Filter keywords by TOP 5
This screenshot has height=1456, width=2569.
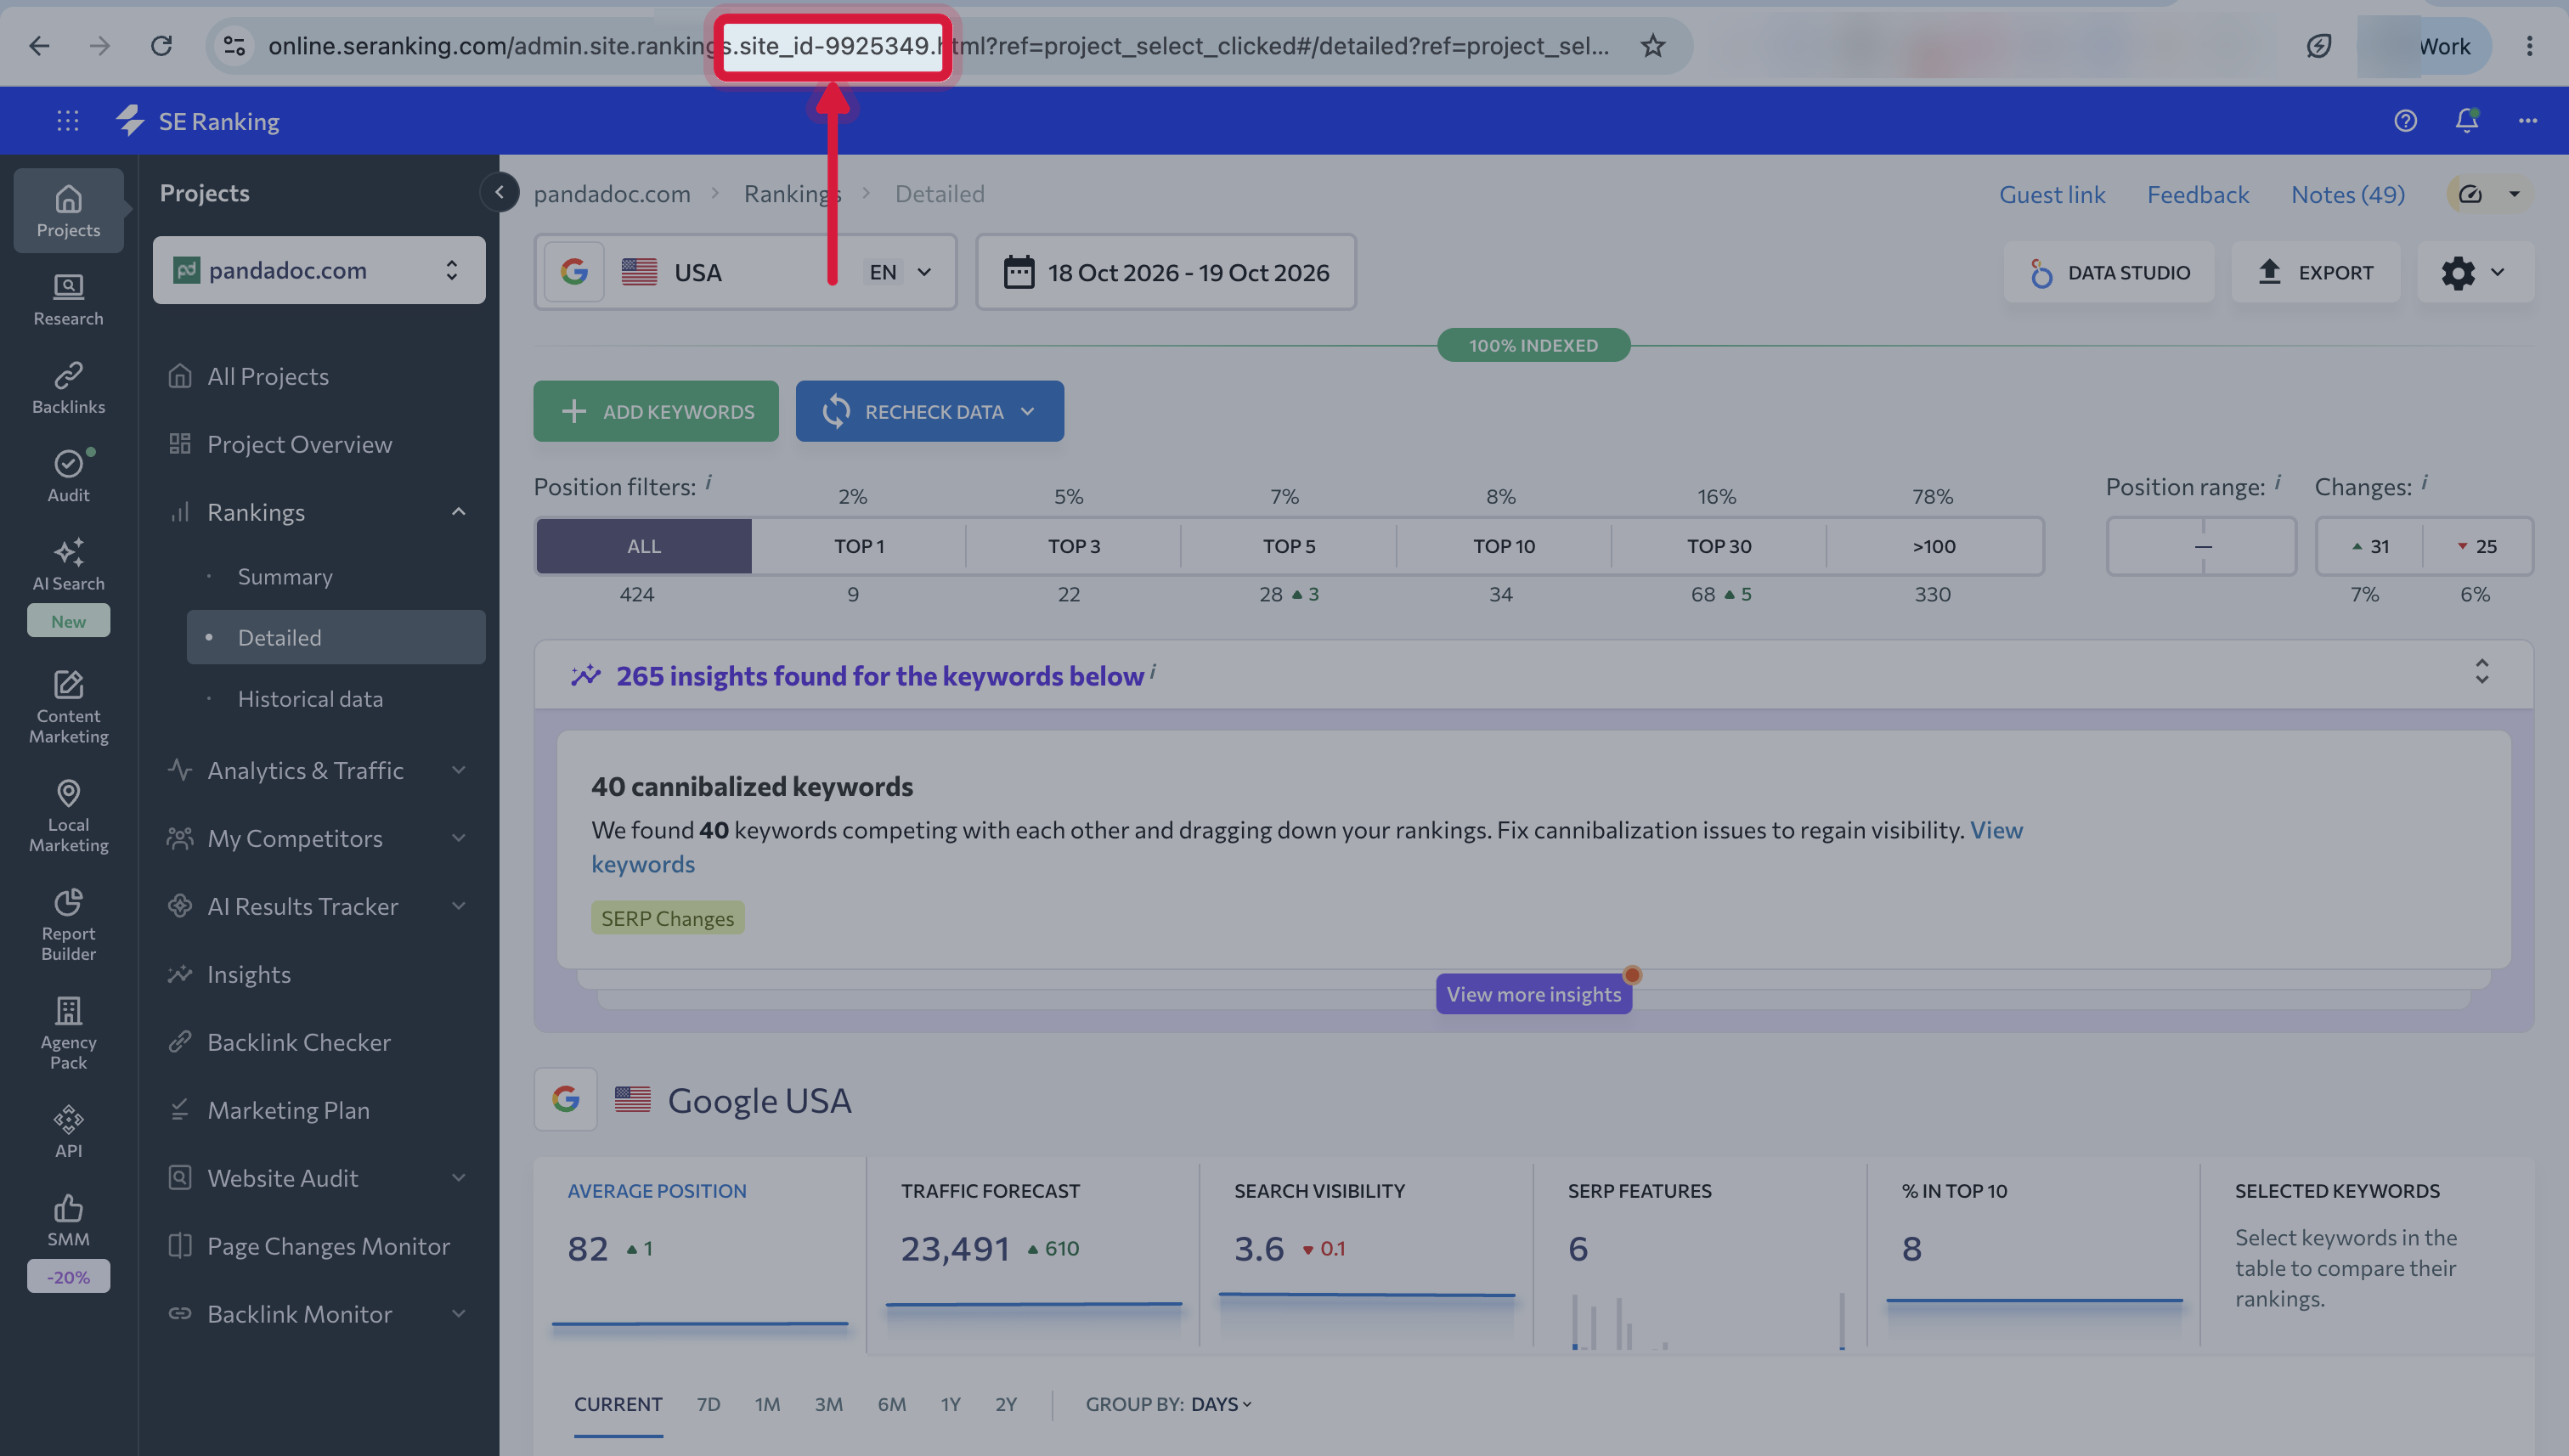(1289, 546)
